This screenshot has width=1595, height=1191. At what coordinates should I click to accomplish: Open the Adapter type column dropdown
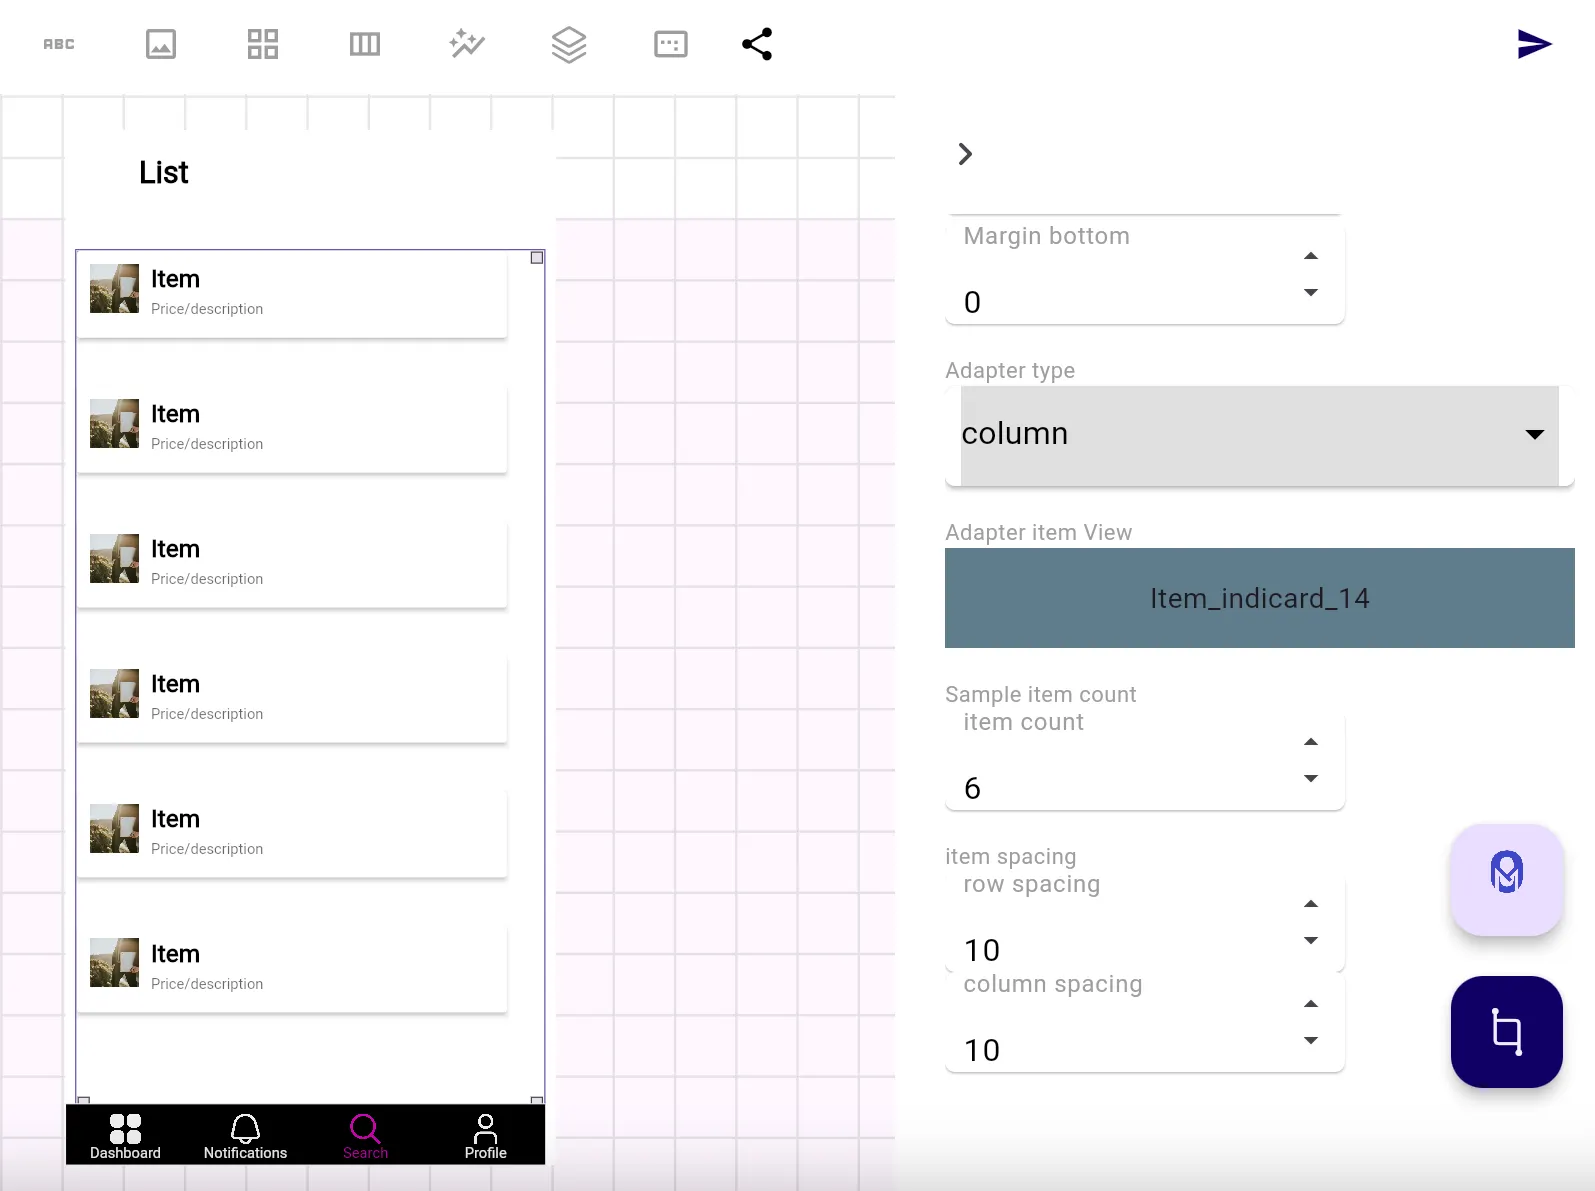(1259, 435)
